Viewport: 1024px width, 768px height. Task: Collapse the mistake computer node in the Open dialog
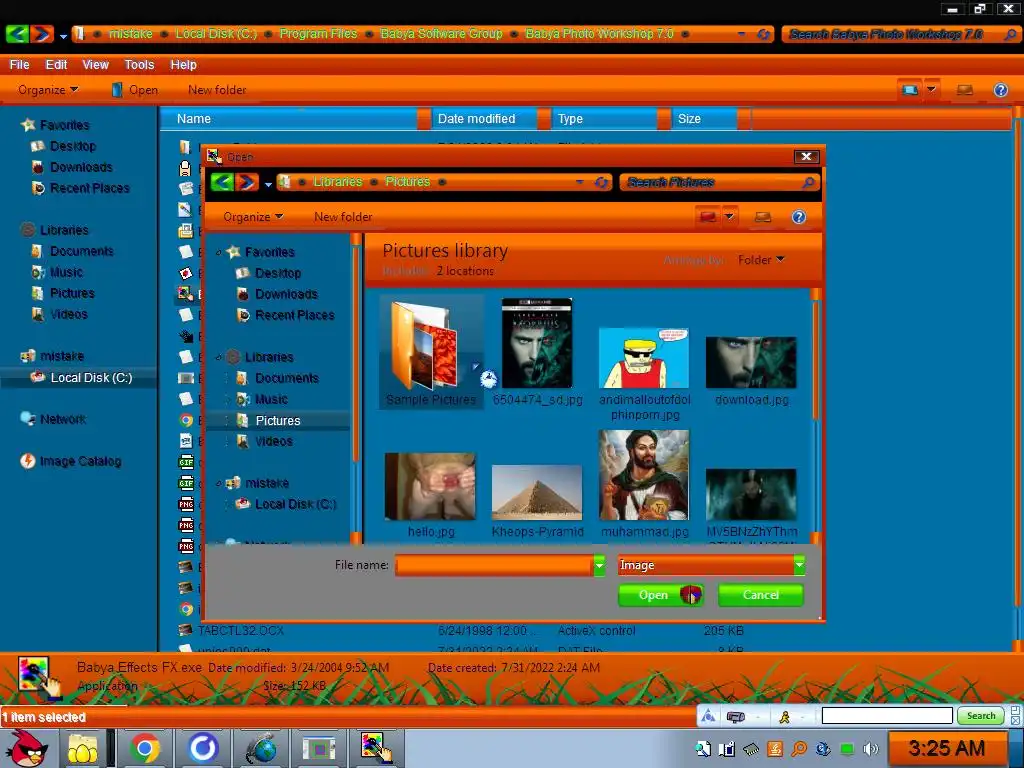tap(219, 483)
